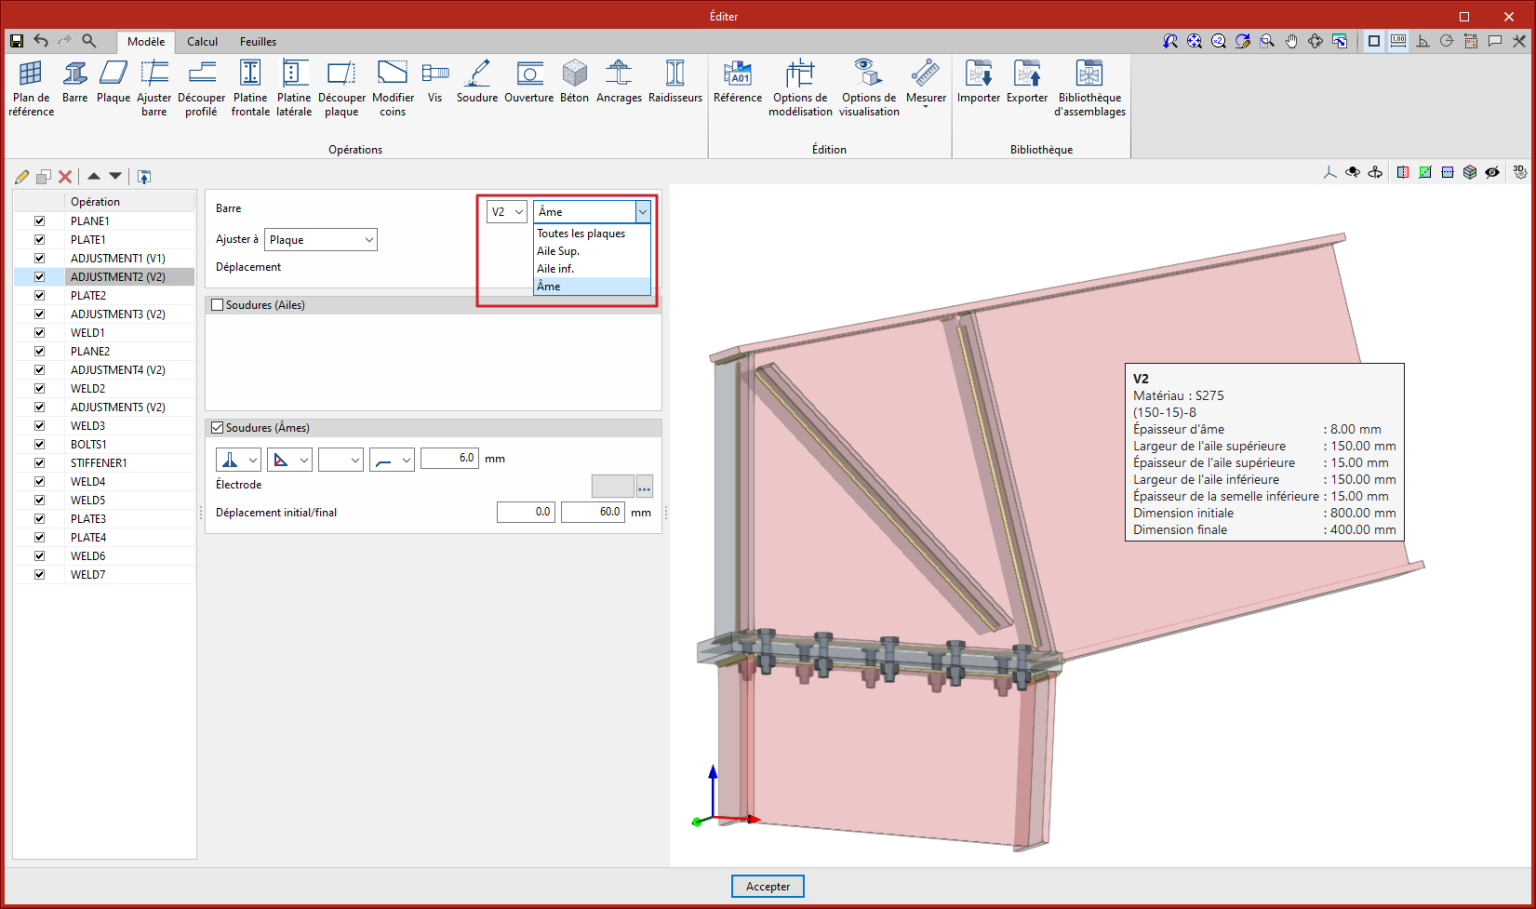This screenshot has height=909, width=1536.
Task: Click the red delete operation icon
Action: [x=65, y=177]
